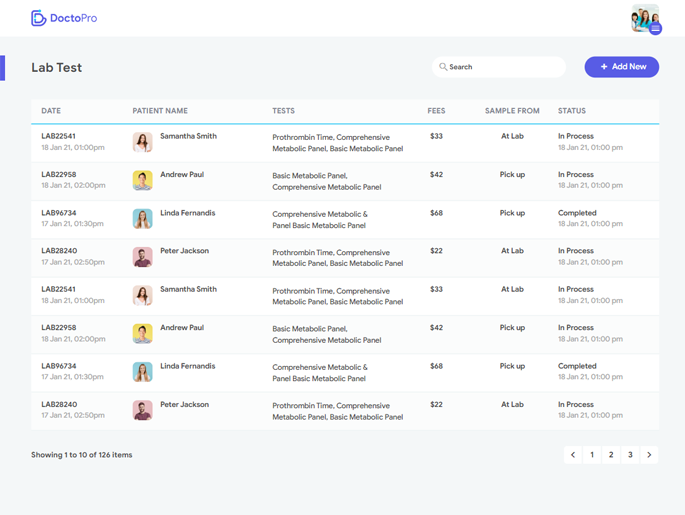
Task: Click Samantha Smith's avatar in the first table row
Action: tap(142, 142)
